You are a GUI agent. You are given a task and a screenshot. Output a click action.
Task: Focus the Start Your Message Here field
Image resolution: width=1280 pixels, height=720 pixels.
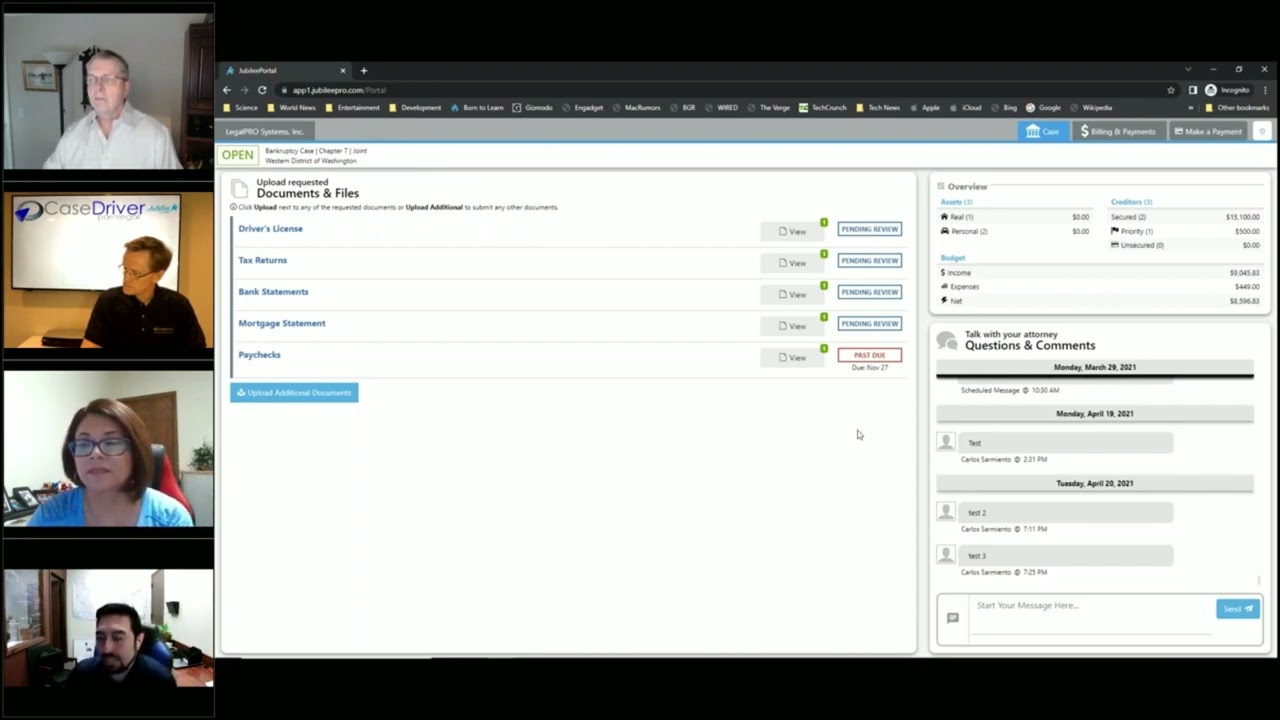click(x=1090, y=615)
